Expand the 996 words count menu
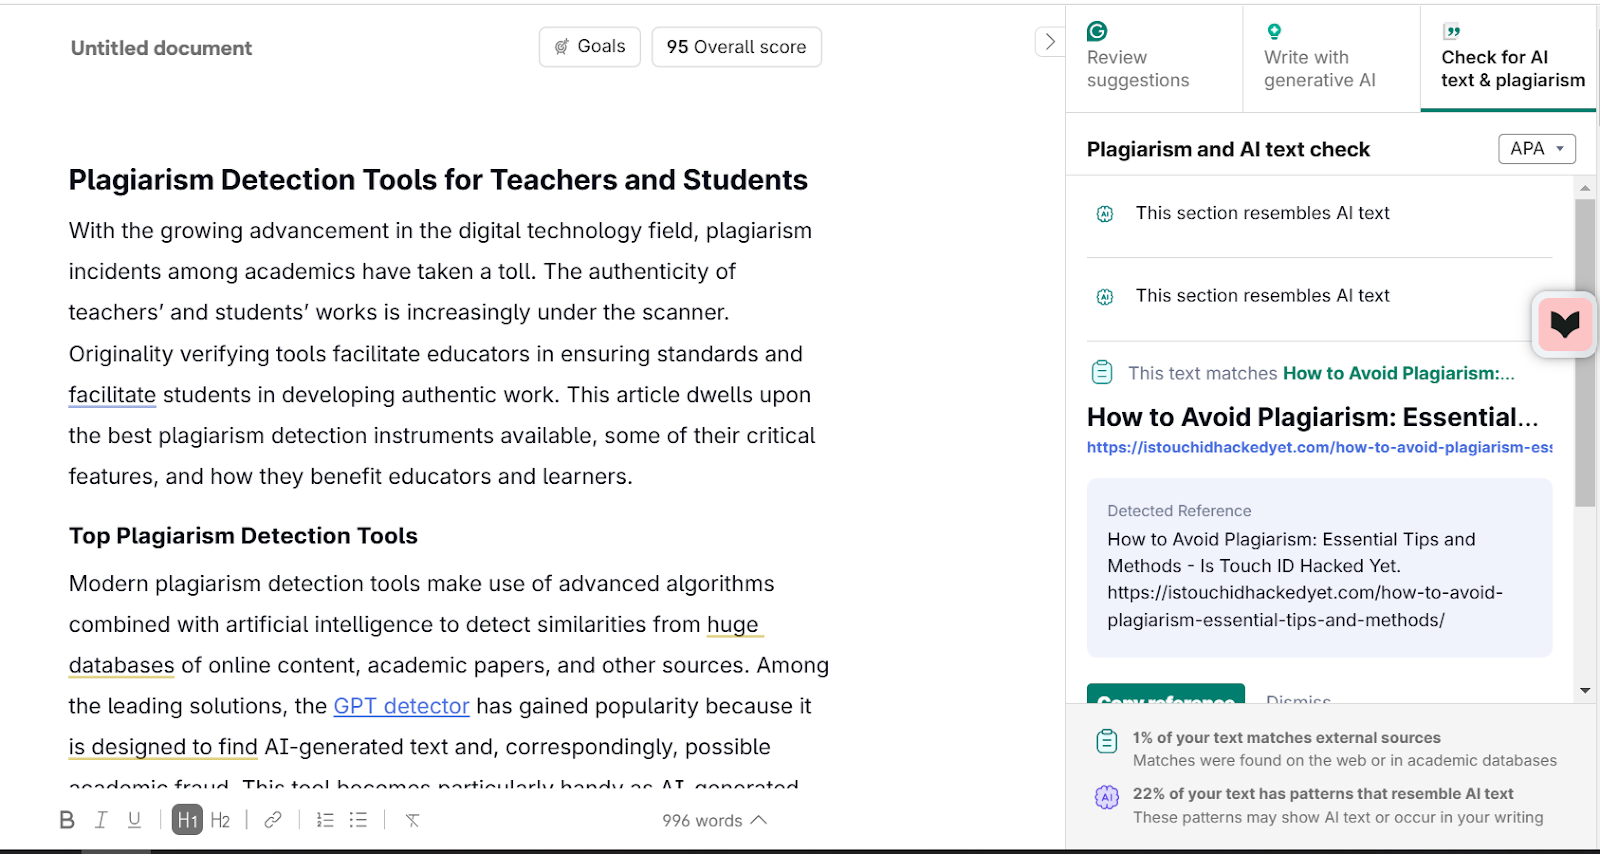The height and width of the screenshot is (854, 1600). tap(714, 820)
